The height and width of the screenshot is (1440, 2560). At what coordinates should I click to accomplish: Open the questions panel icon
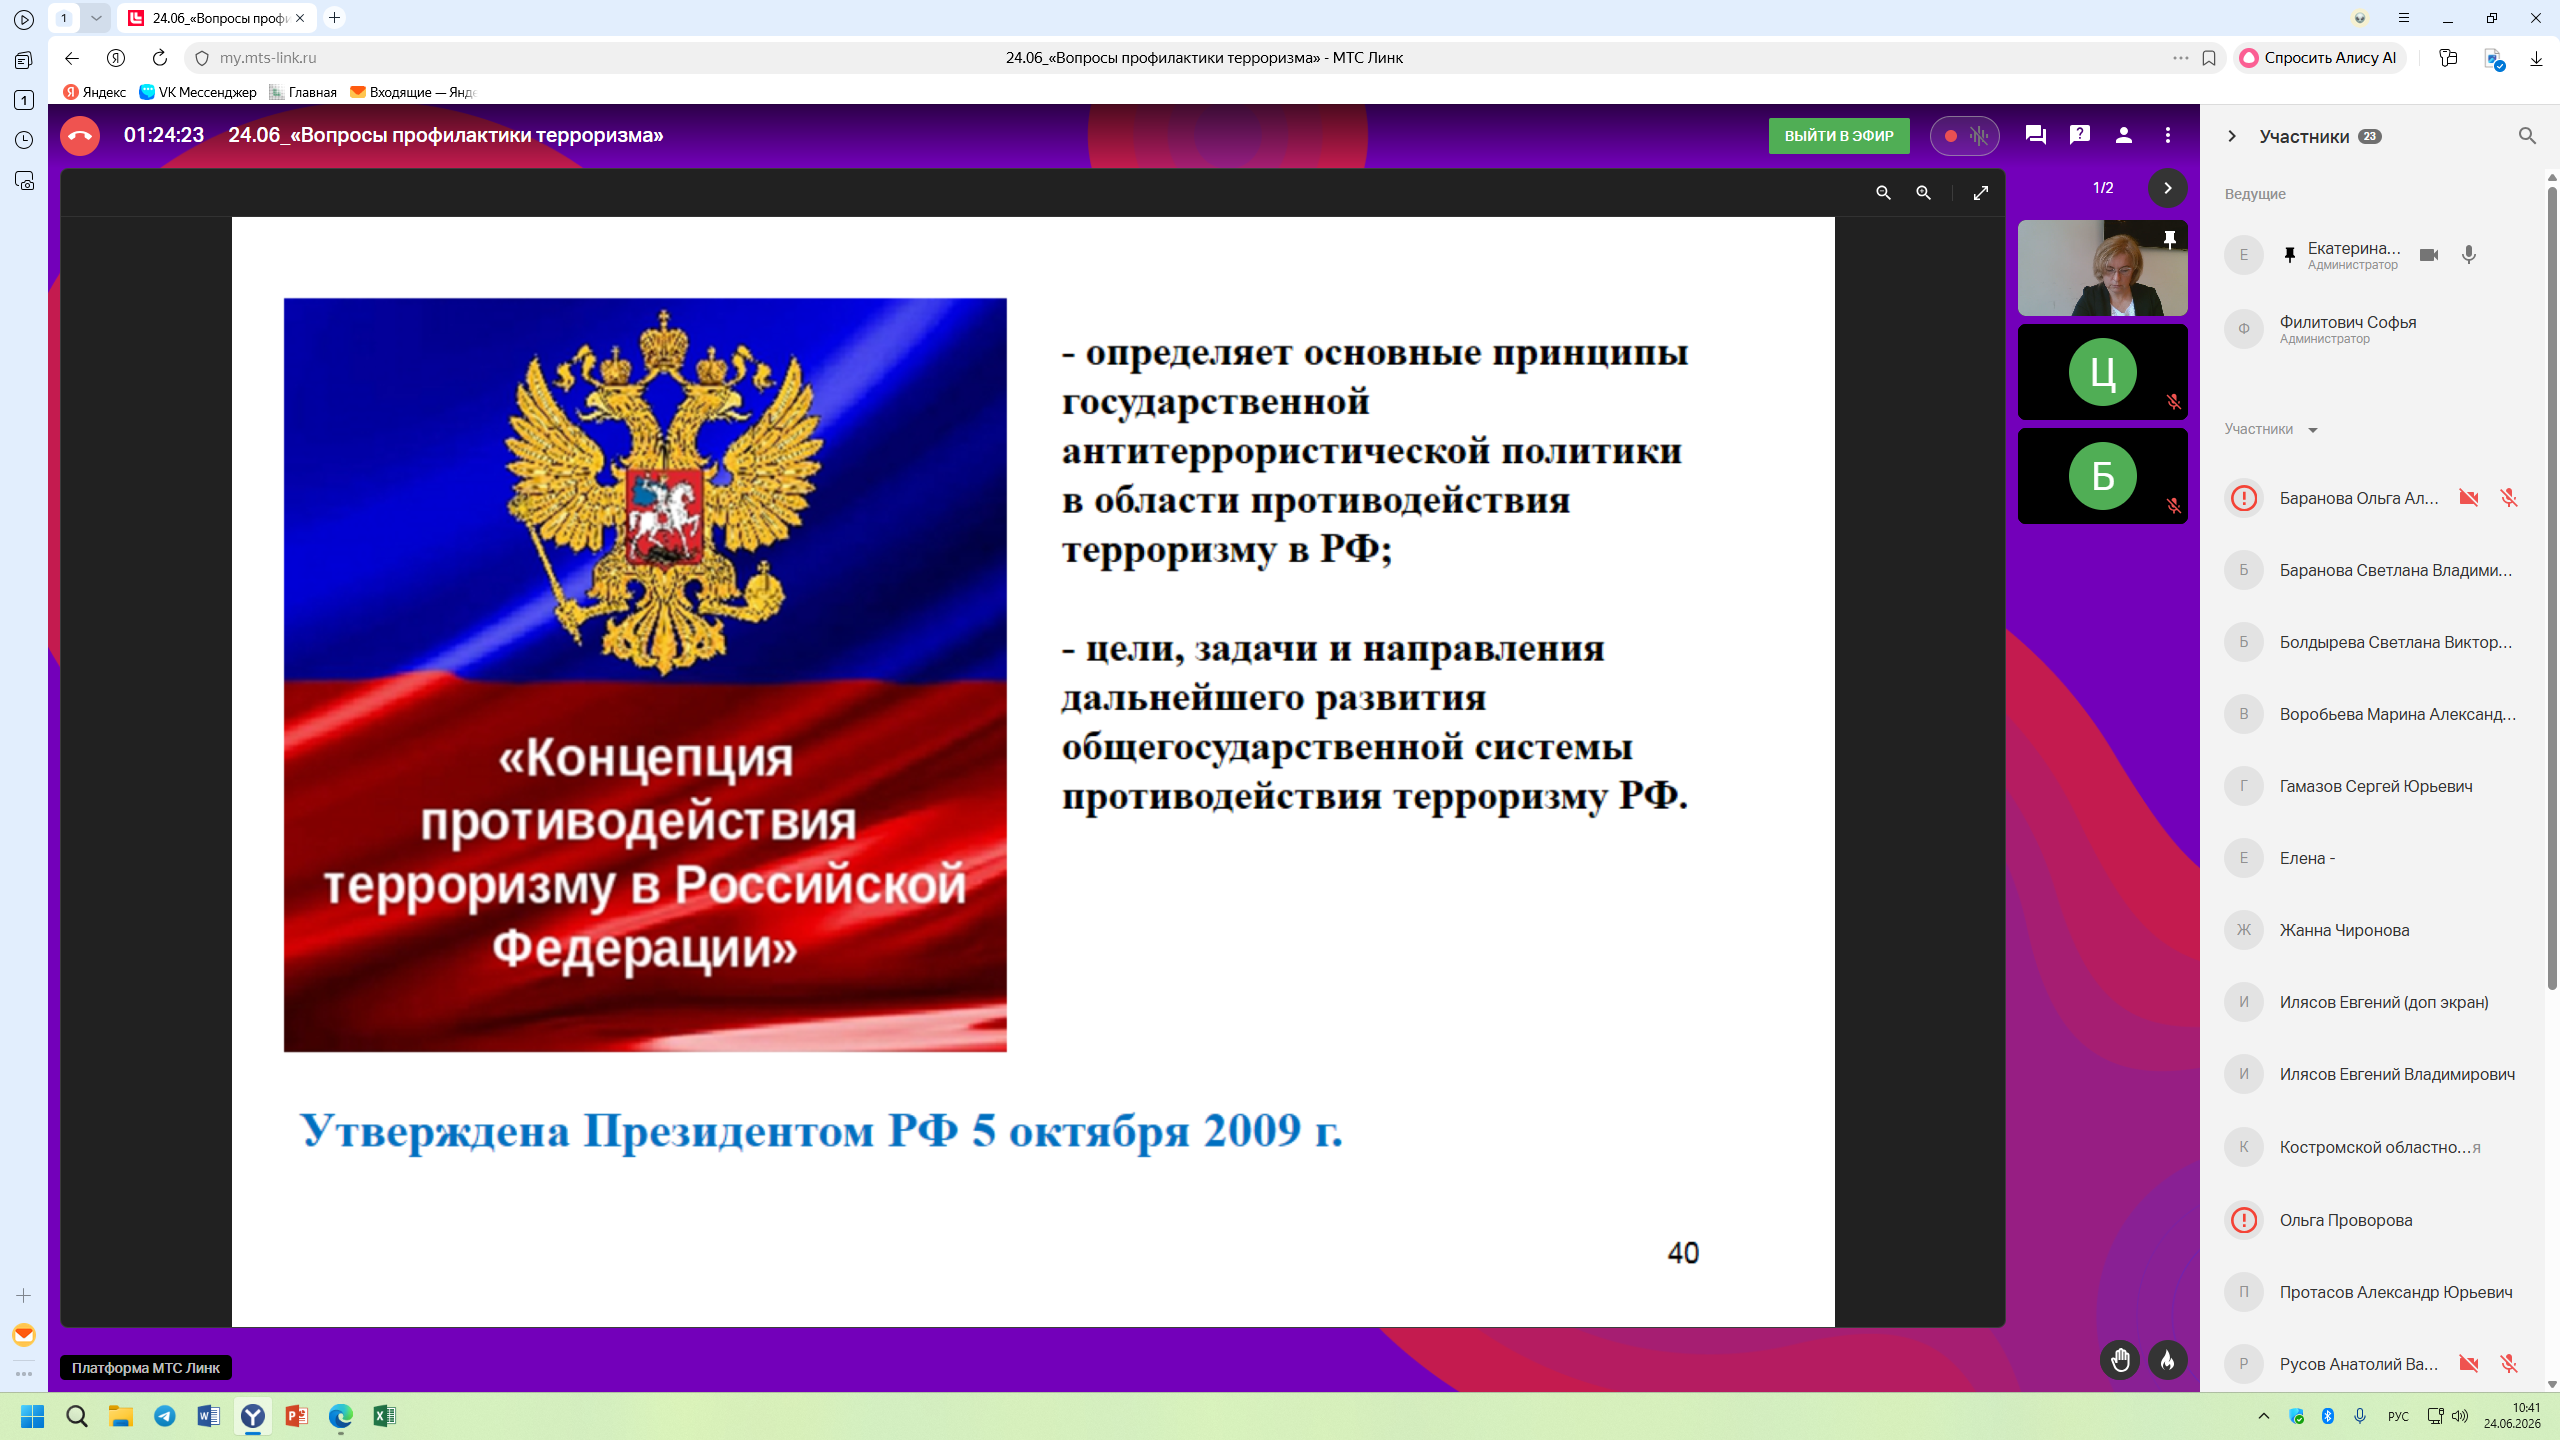click(2080, 135)
